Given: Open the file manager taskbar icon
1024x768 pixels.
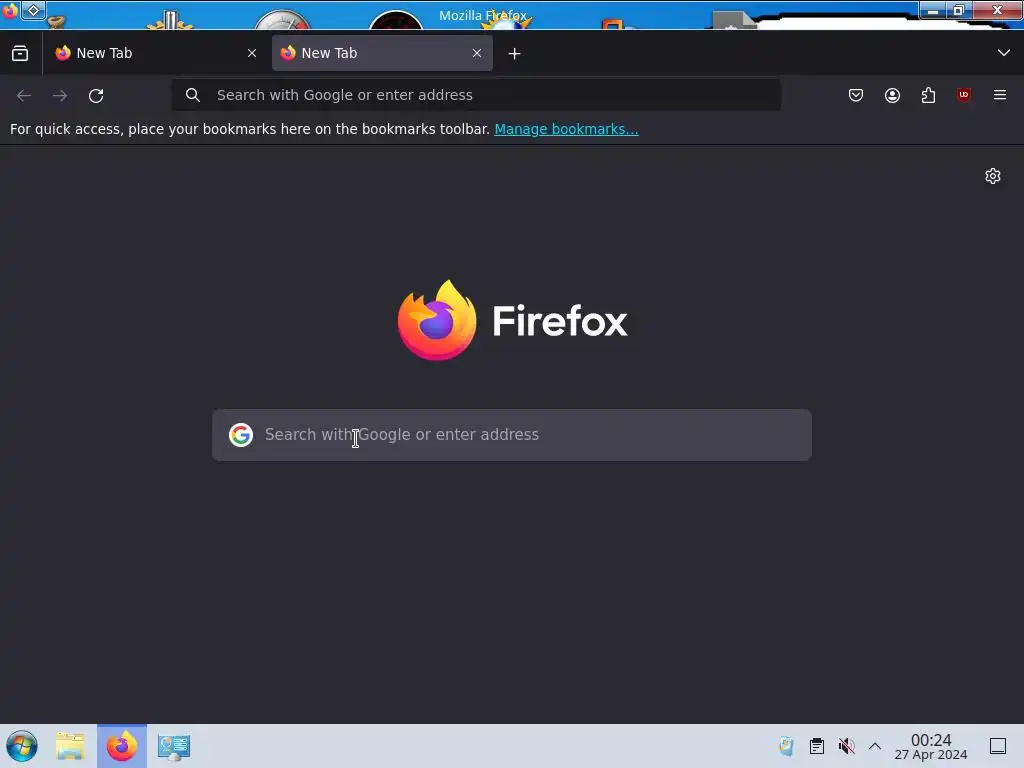Looking at the screenshot, I should coord(70,746).
